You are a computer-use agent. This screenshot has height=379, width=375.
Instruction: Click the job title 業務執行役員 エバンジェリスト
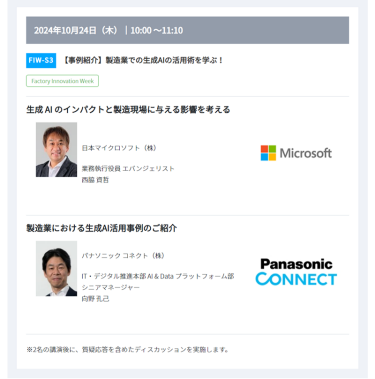[x=128, y=169]
